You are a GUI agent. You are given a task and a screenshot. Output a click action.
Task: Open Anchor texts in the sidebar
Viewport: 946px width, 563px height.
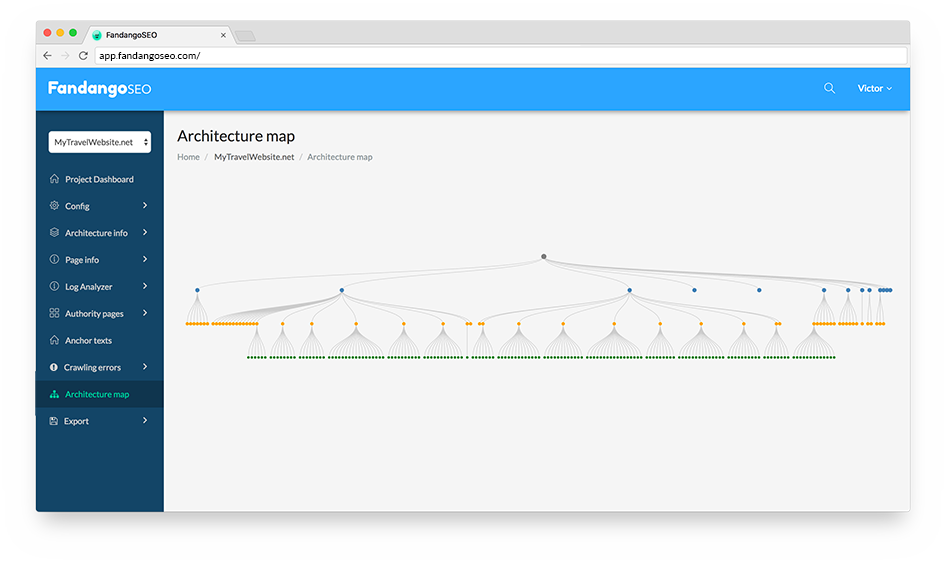(x=88, y=340)
